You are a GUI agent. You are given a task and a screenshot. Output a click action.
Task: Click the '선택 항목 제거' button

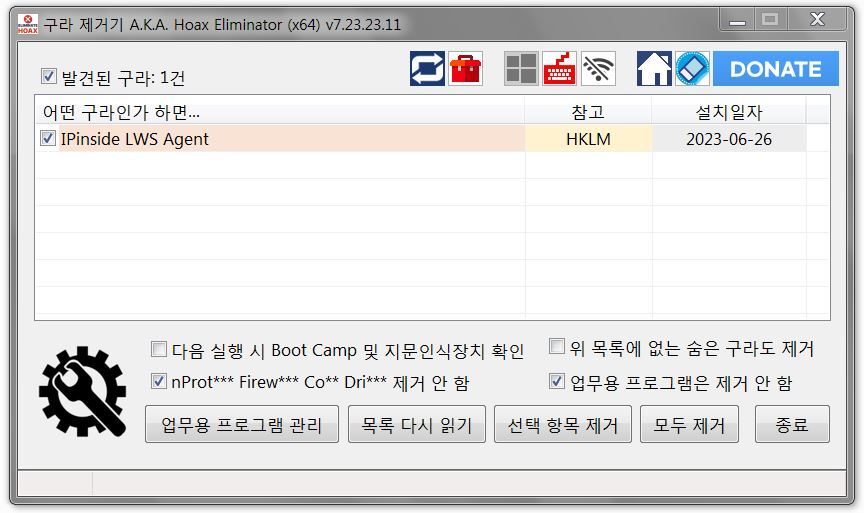563,424
